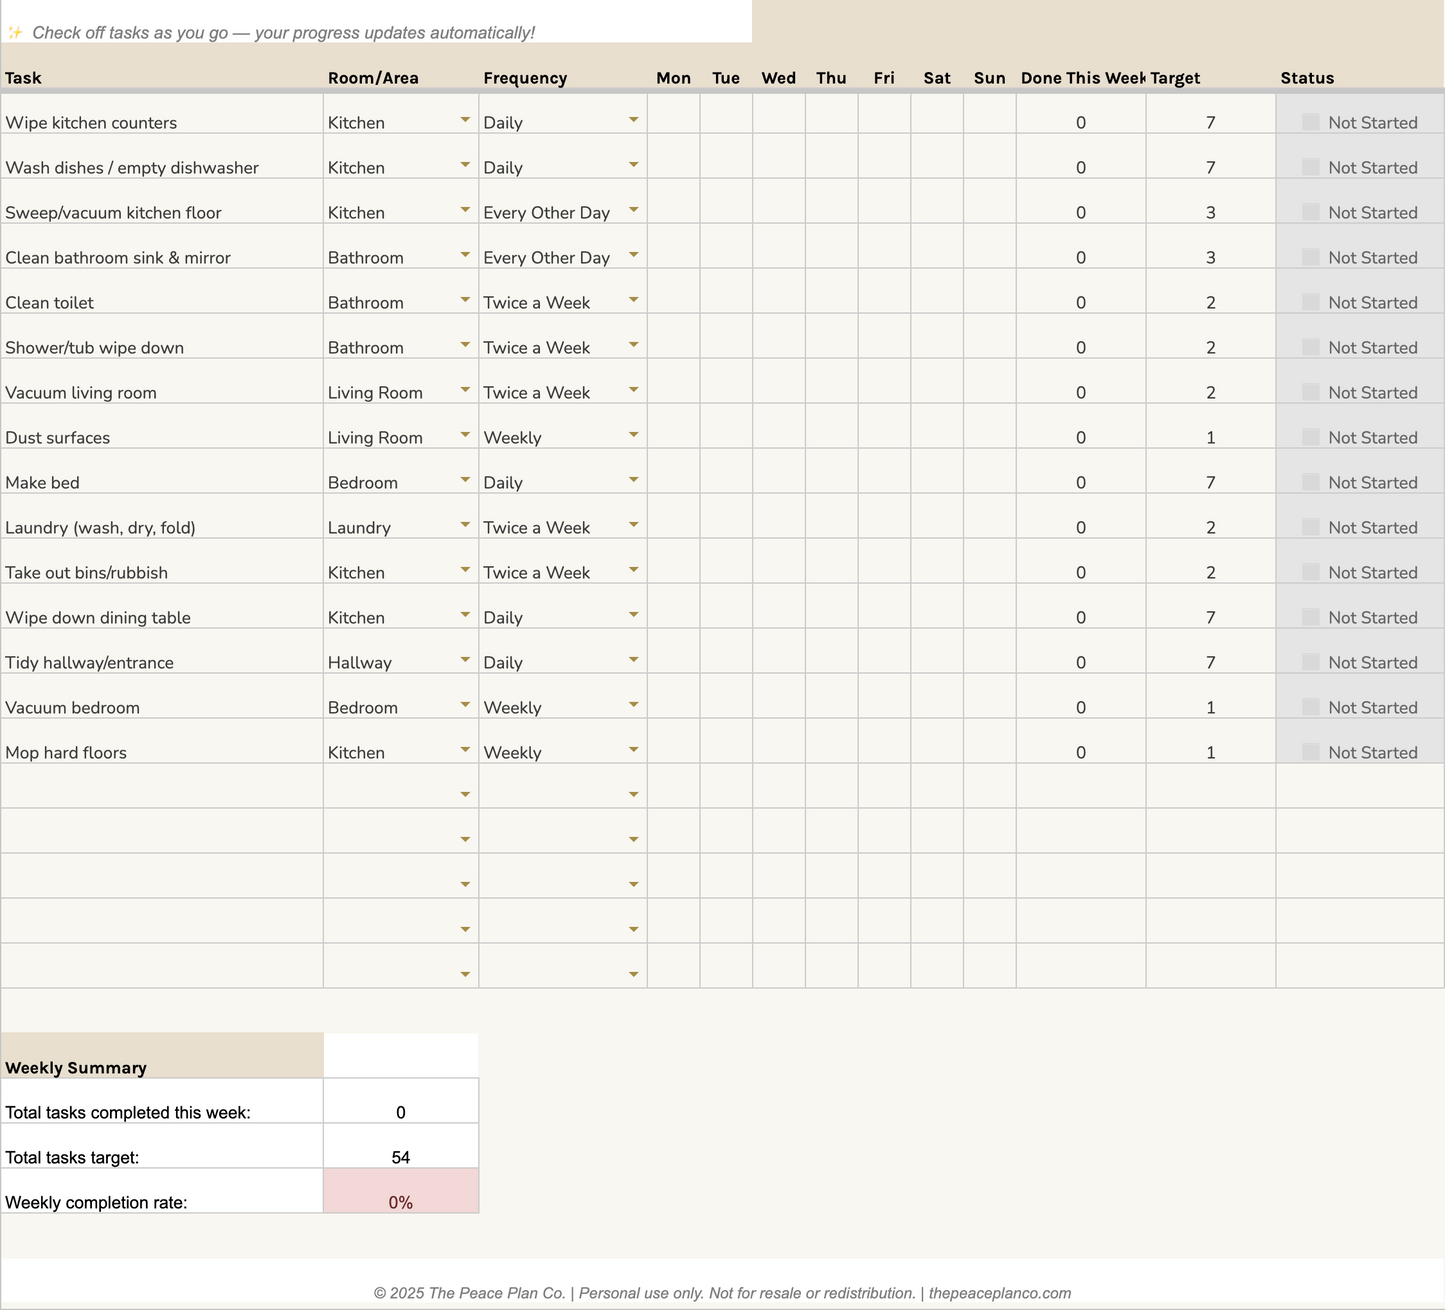Viewport: 1445px width, 1310px height.
Task: Tick status checkbox for Sweep/vacuum kitchen floor
Action: click(1310, 212)
